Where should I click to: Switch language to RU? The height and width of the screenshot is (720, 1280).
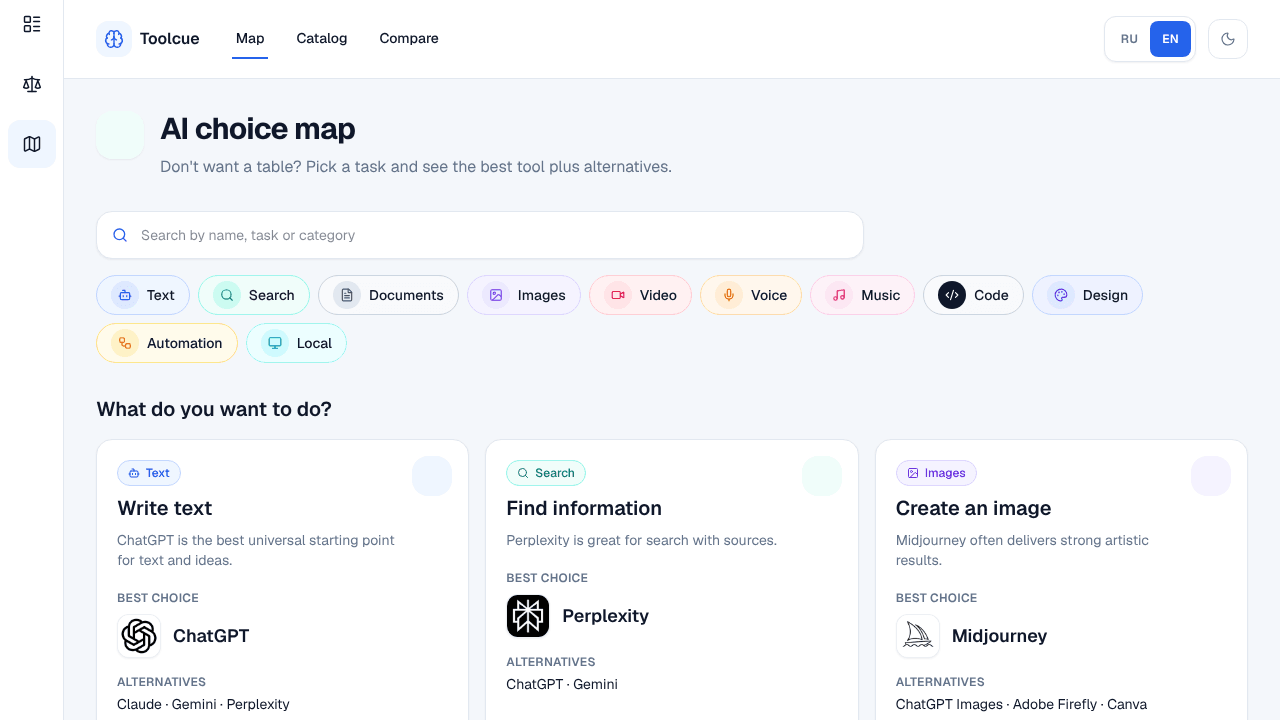[1129, 39]
